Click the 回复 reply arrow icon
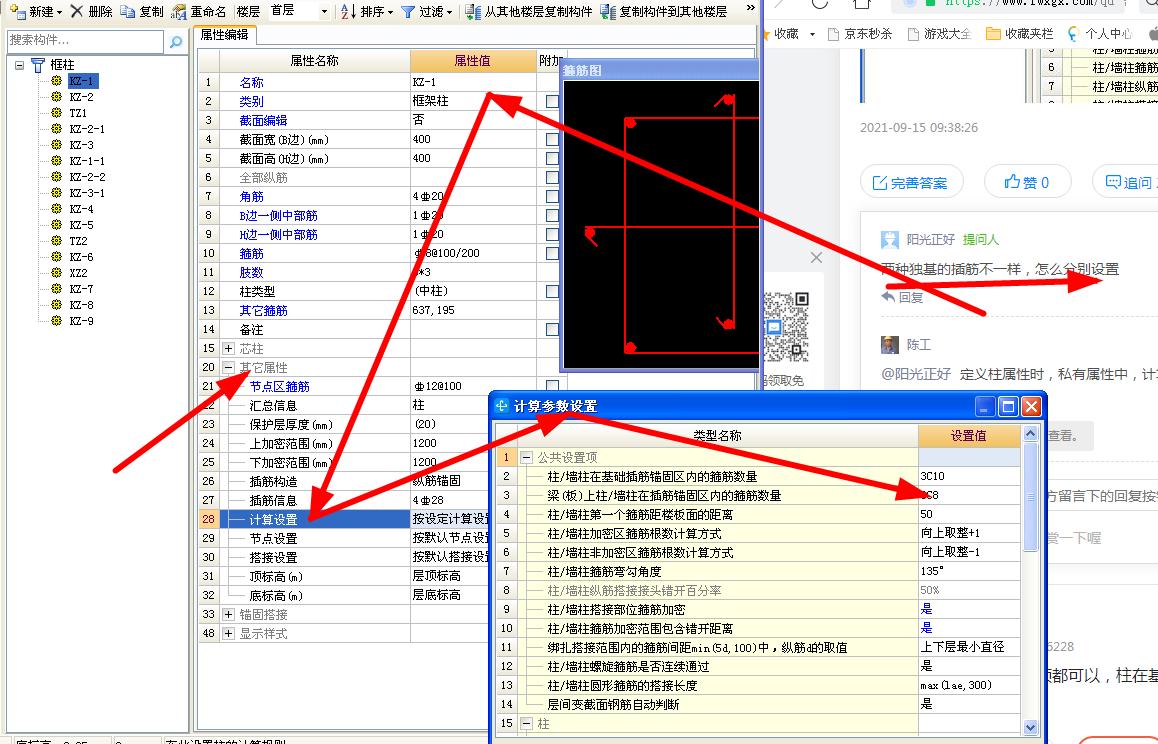The width and height of the screenshot is (1158, 744). [x=888, y=296]
